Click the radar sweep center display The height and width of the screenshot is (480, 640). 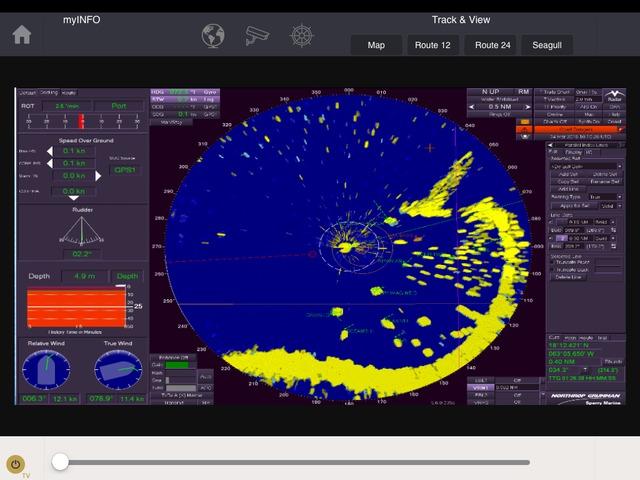pos(352,243)
